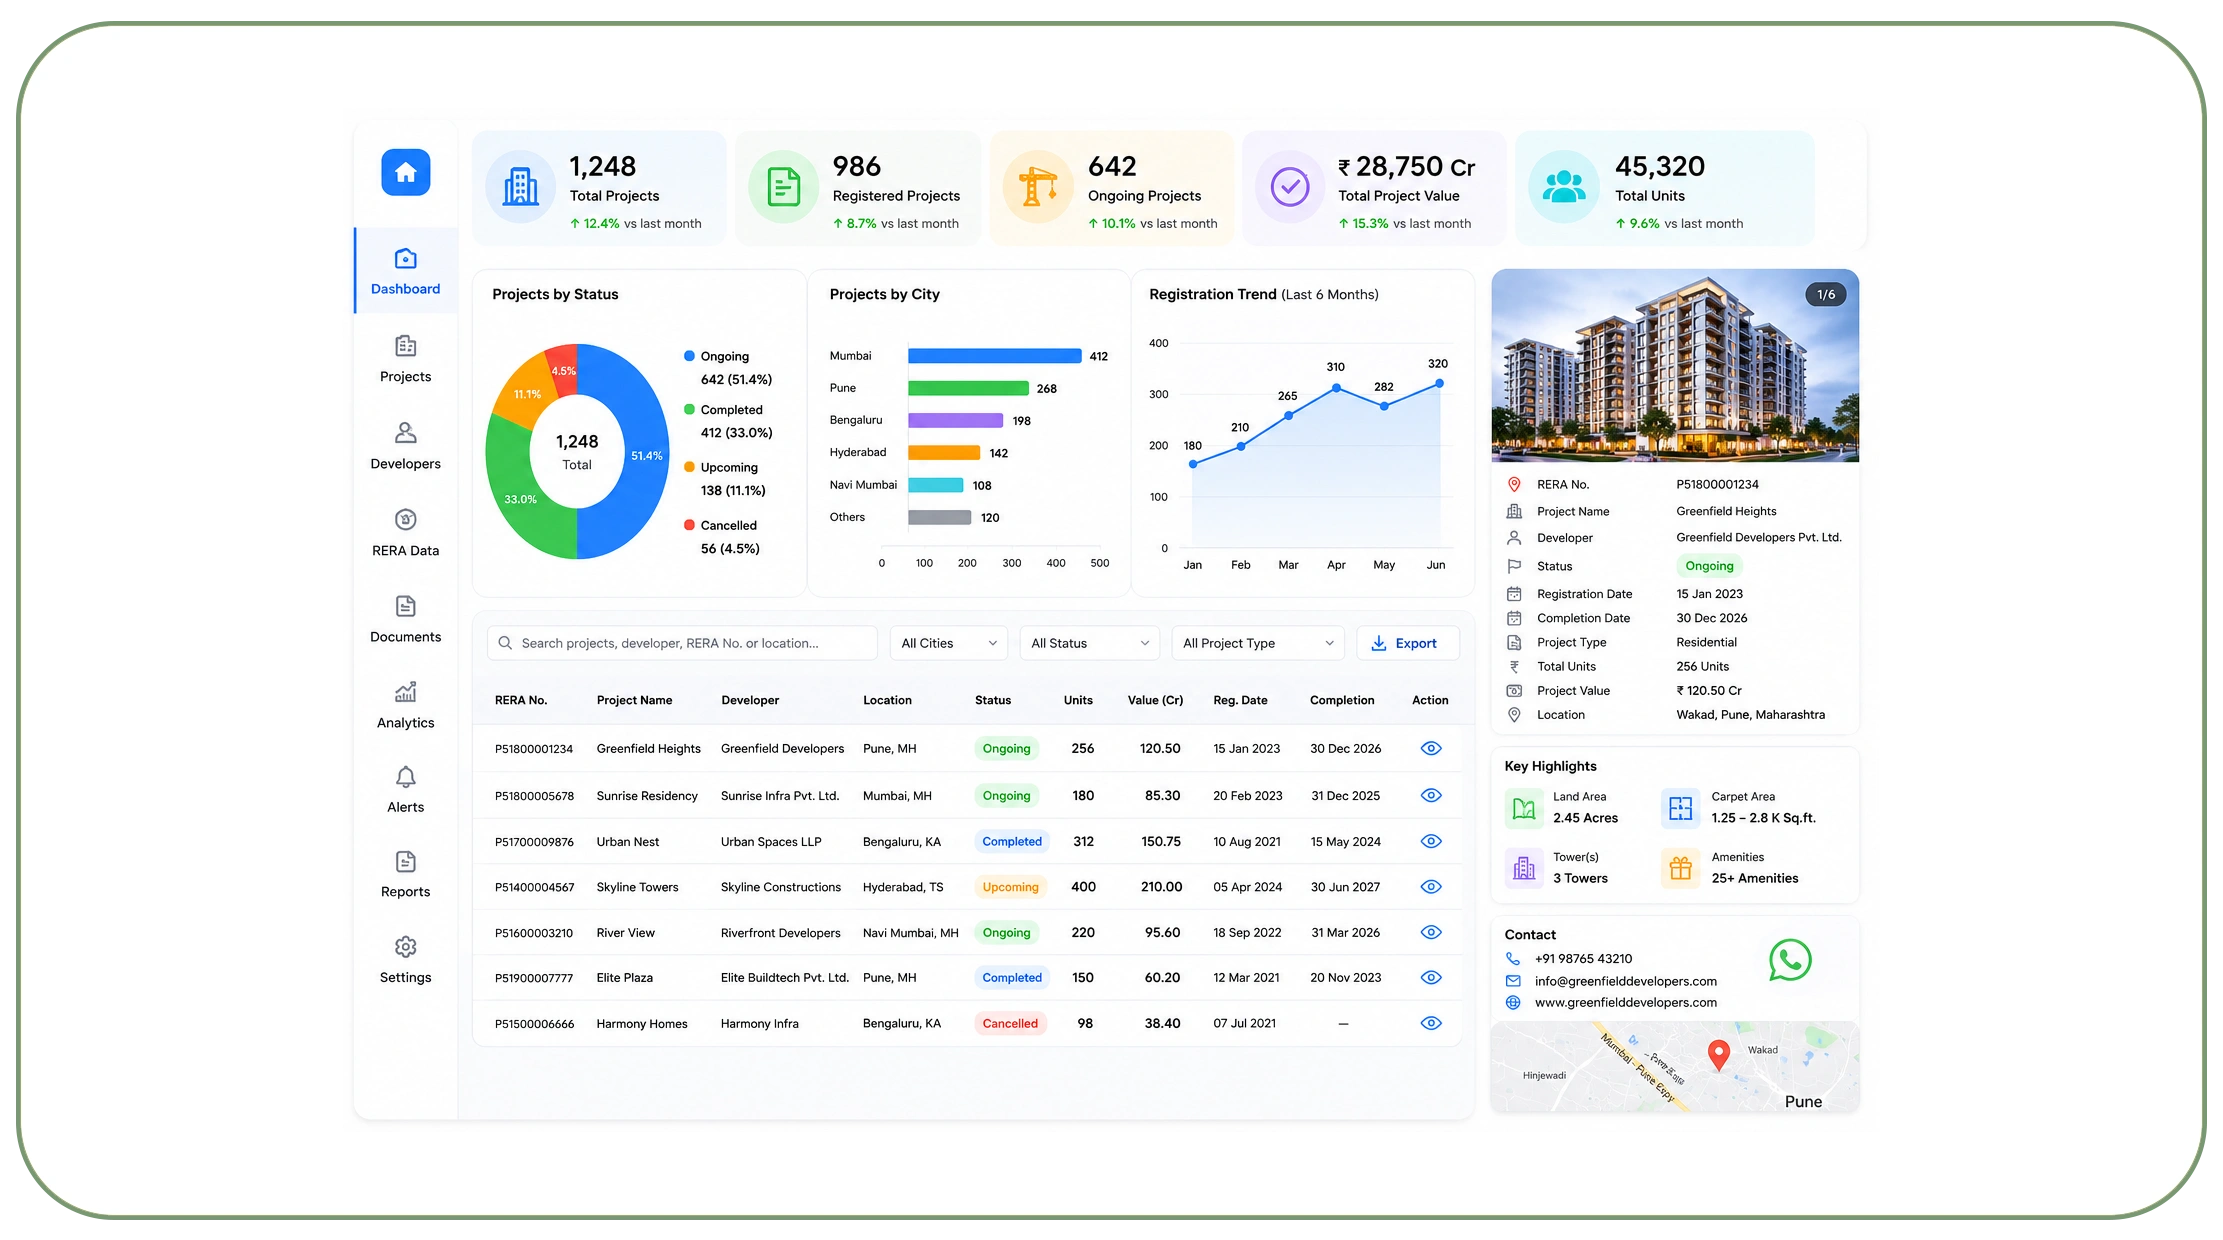View Skyline Towers via eye icon
Image resolution: width=2223 pixels, height=1240 pixels.
click(1431, 887)
